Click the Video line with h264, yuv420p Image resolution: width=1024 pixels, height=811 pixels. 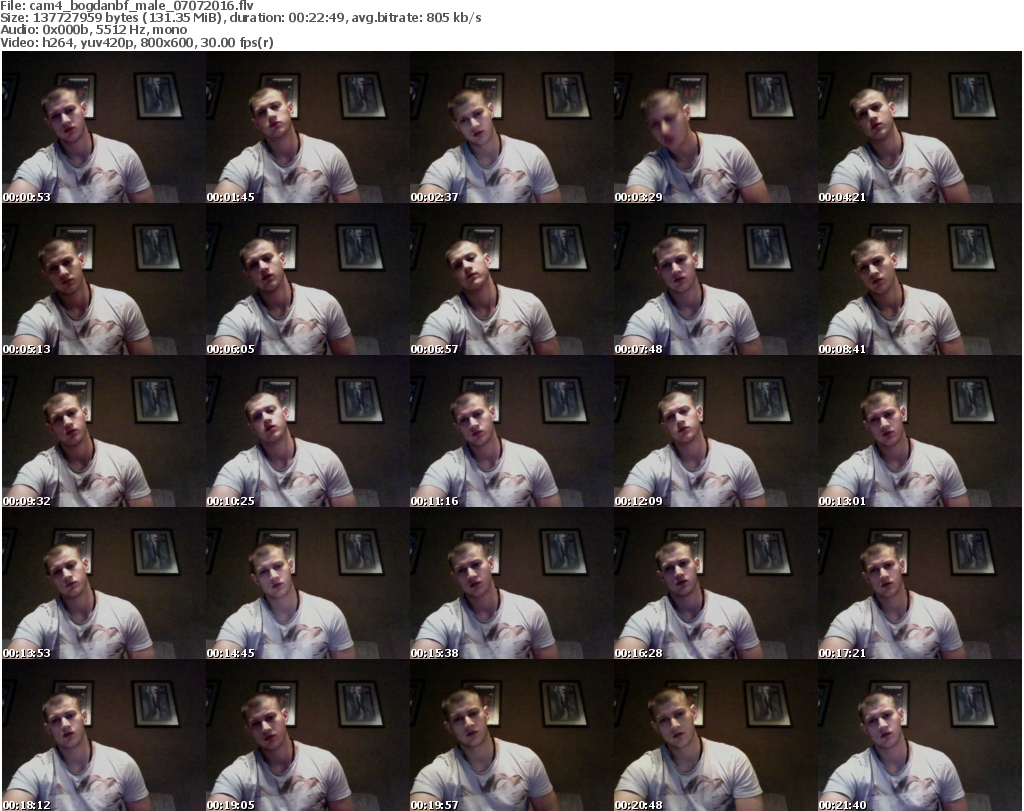136,42
